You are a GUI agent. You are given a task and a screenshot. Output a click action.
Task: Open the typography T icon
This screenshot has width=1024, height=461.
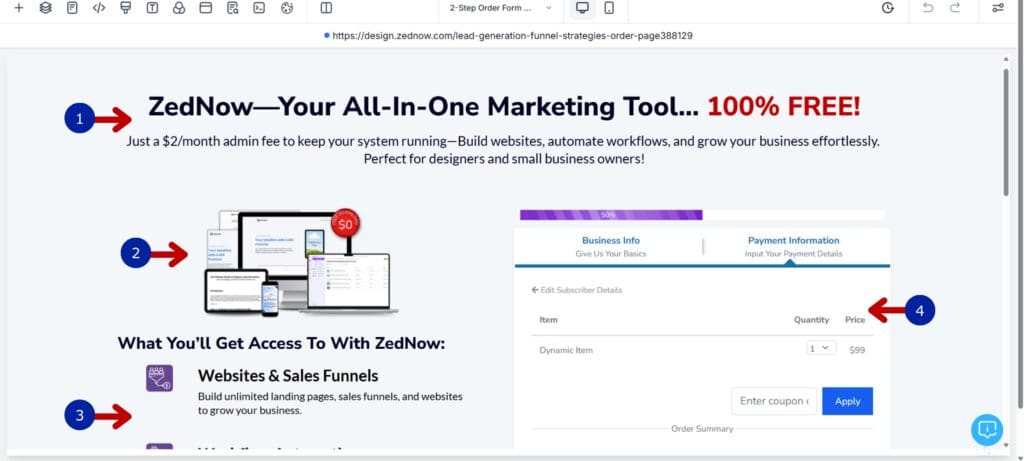(152, 8)
